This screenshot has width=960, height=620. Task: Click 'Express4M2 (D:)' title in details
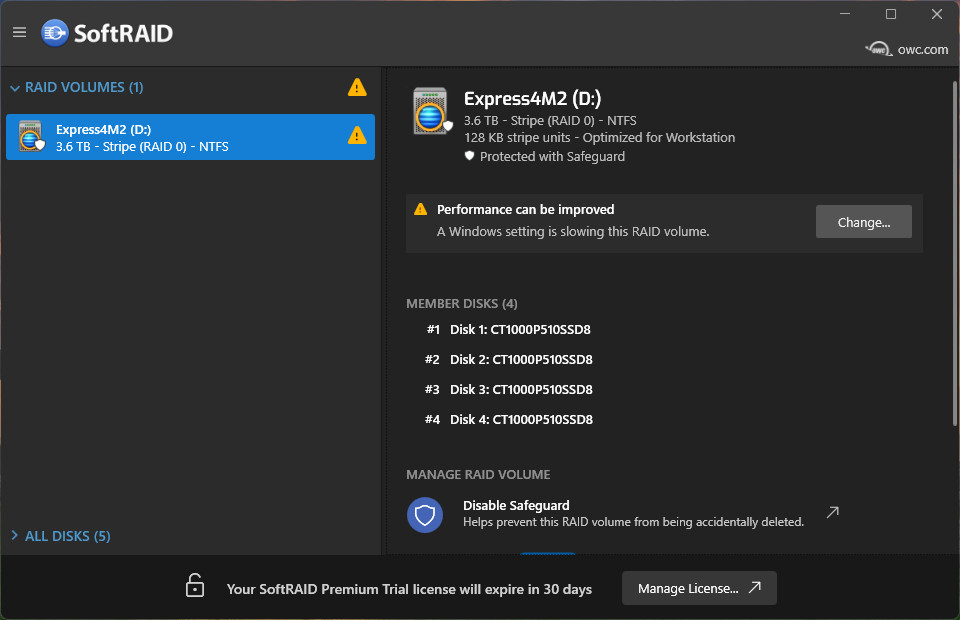pyautogui.click(x=533, y=99)
